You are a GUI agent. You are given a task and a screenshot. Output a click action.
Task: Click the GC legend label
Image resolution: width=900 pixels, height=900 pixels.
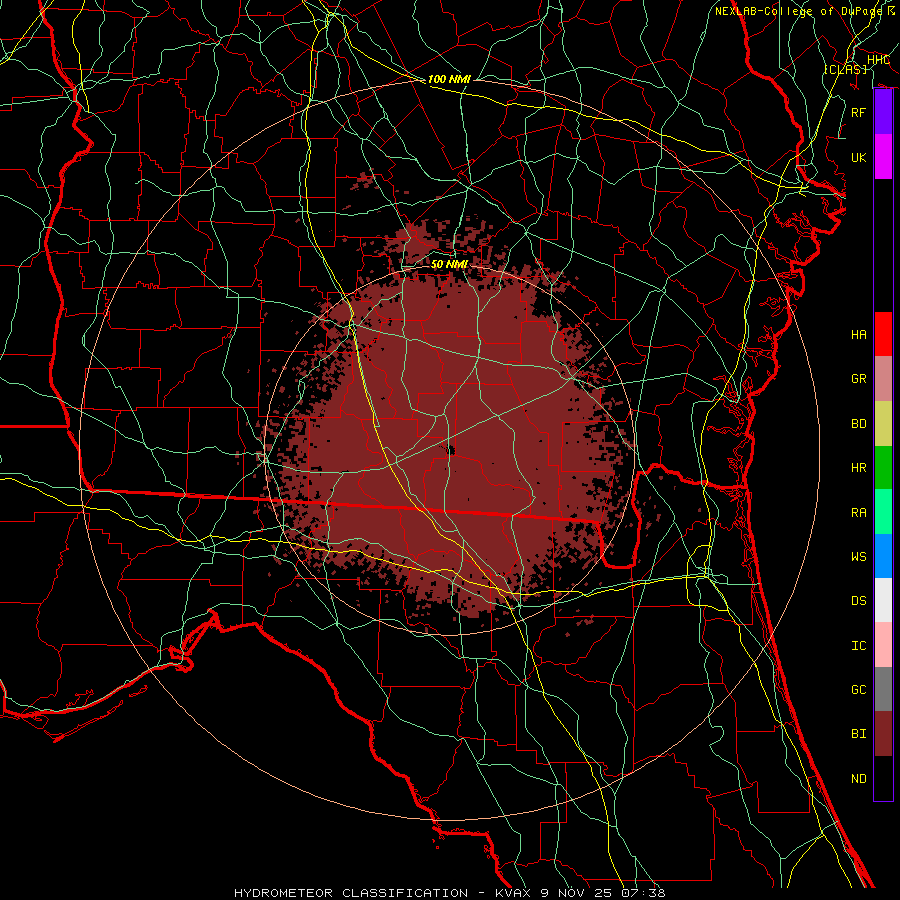pyautogui.click(x=859, y=690)
